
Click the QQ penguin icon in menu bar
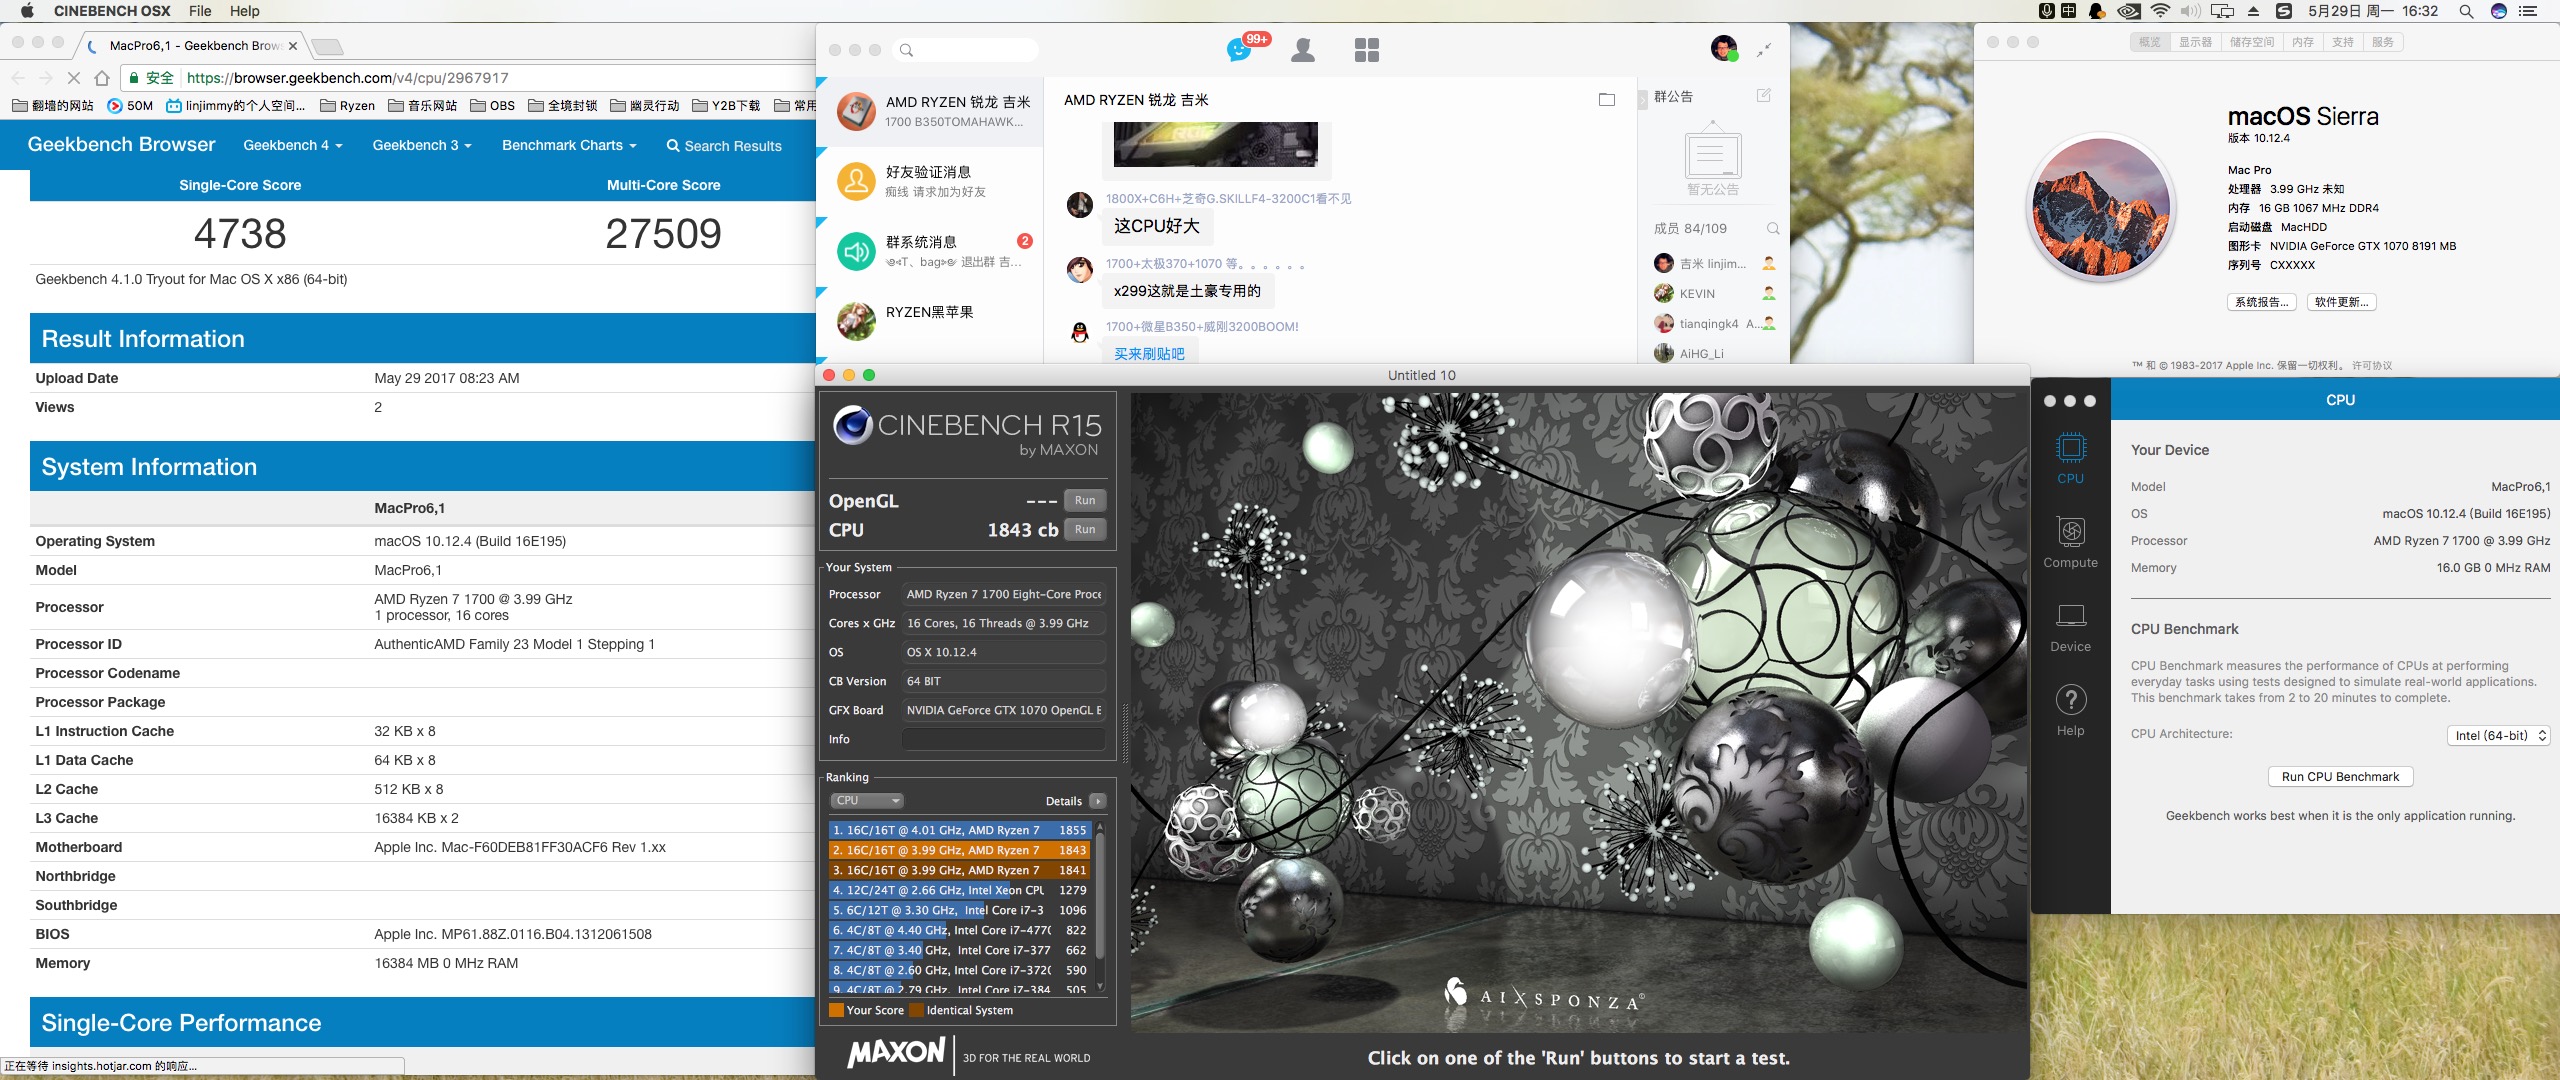pos(2097,11)
